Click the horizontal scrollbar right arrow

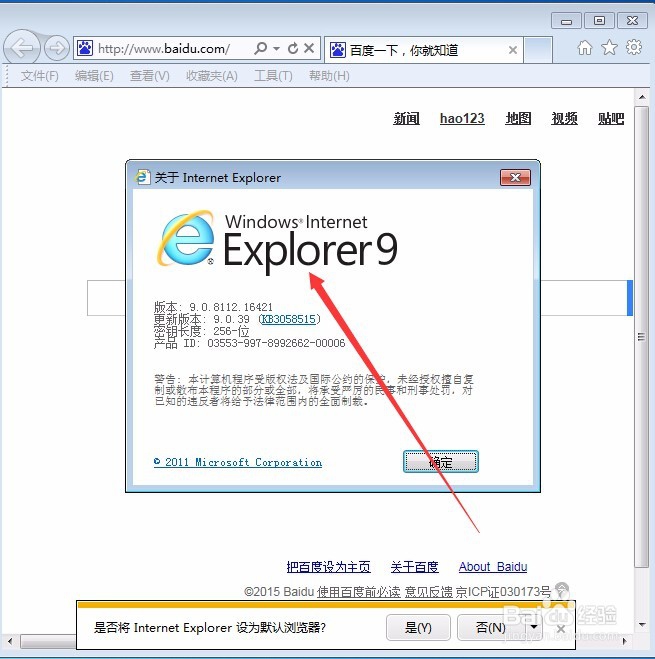point(624,641)
